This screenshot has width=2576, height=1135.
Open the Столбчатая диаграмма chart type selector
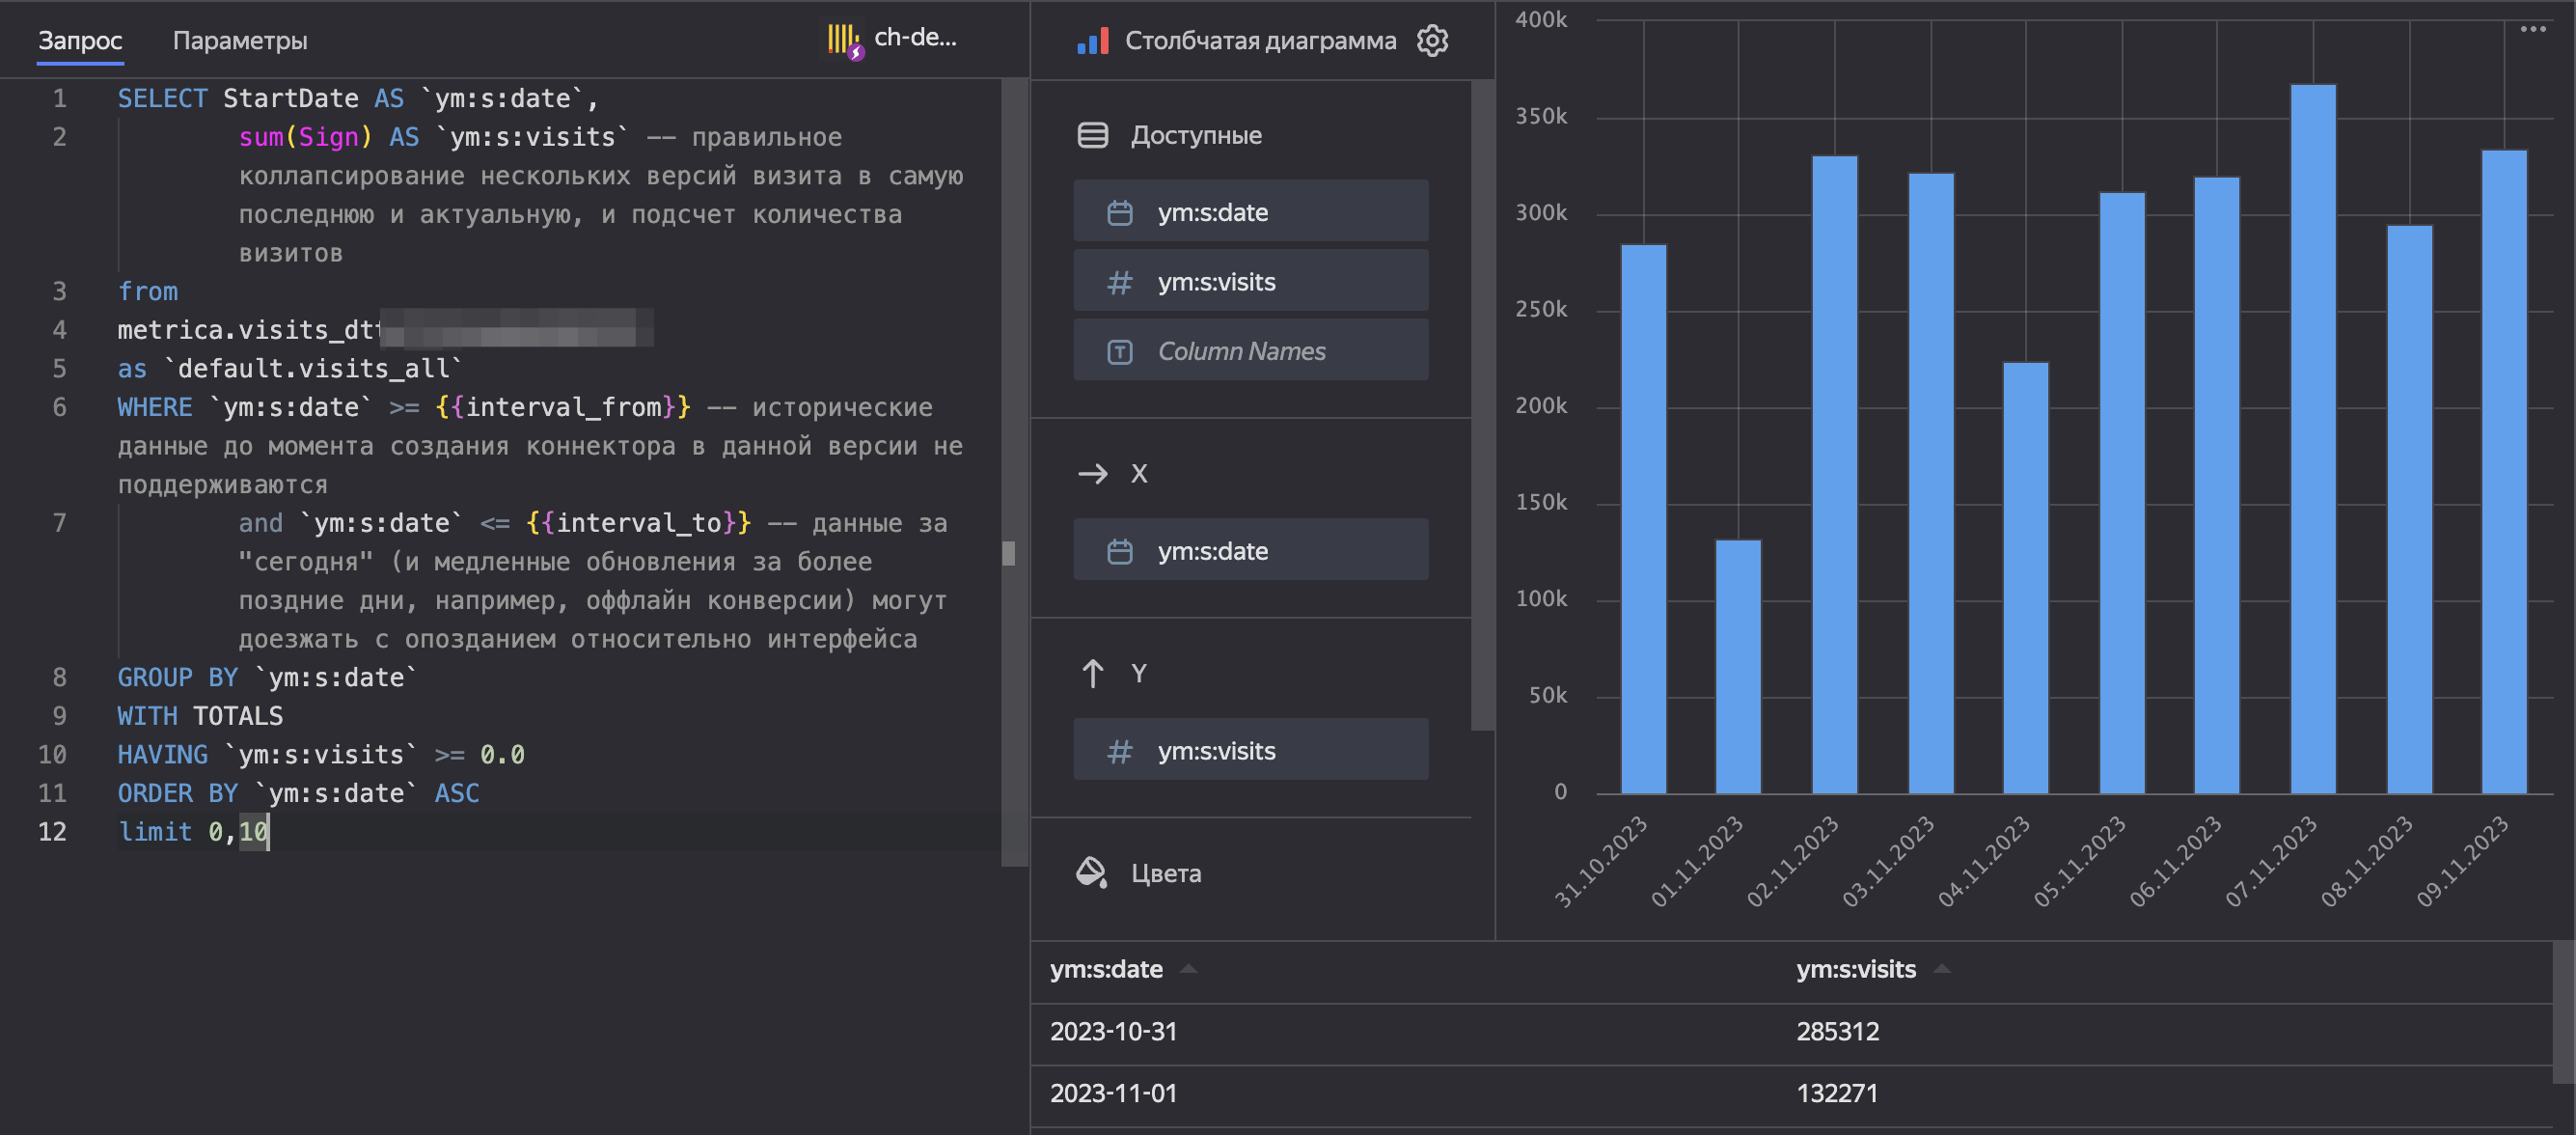tap(1259, 41)
